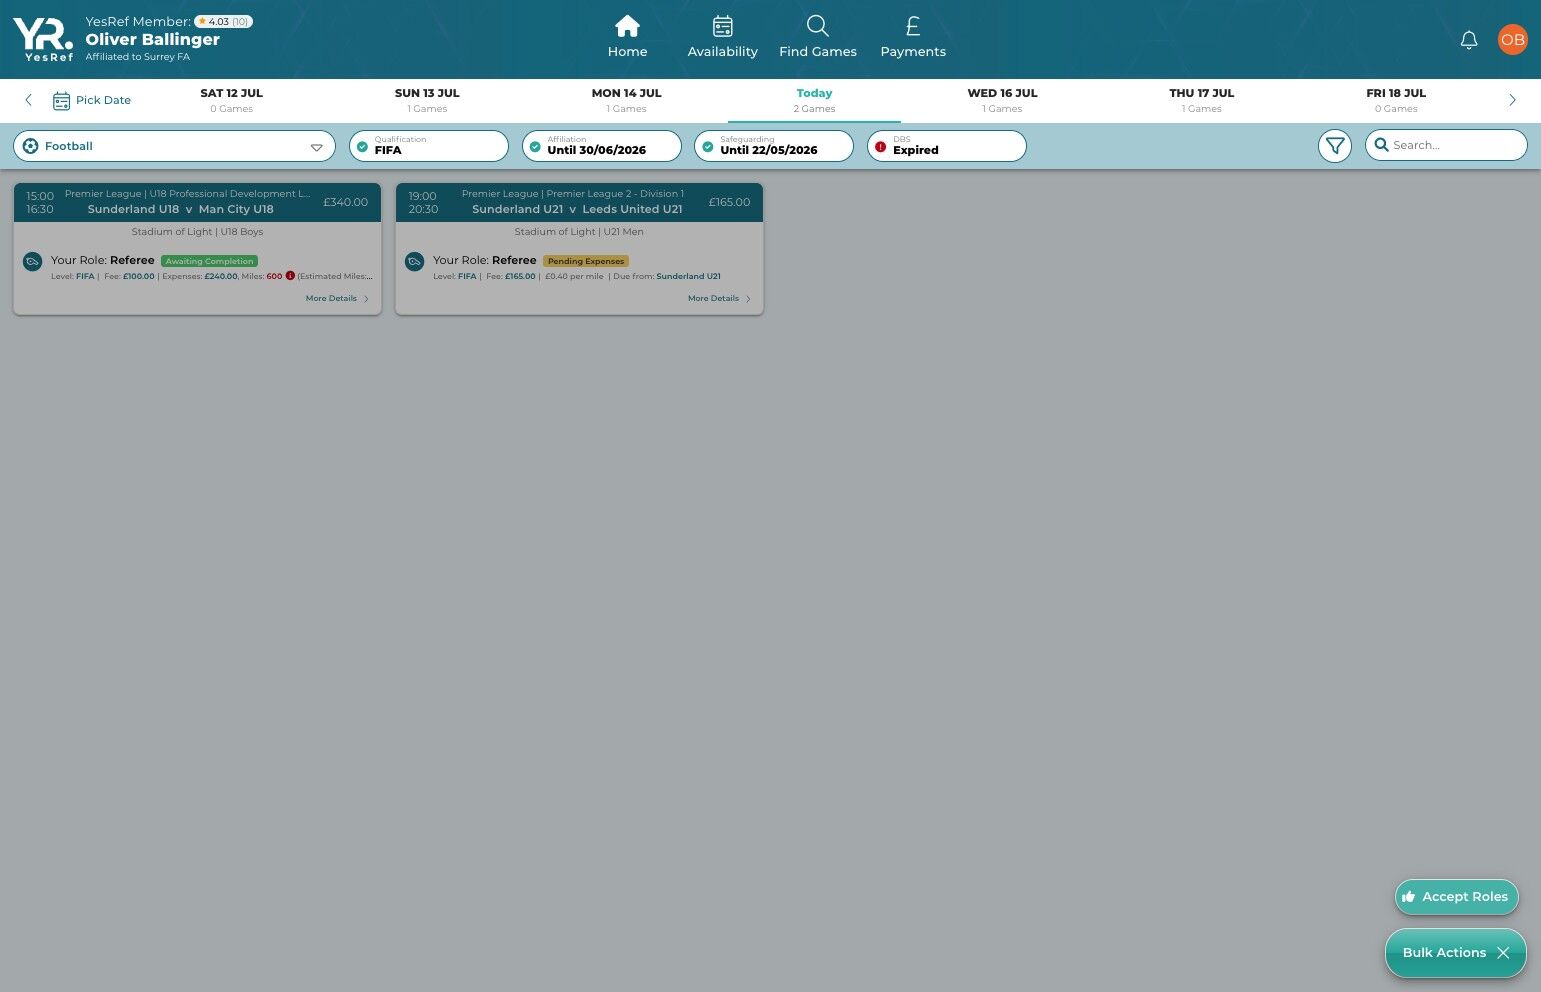Expand the Football sport dropdown
1541x992 pixels.
tap(174, 146)
